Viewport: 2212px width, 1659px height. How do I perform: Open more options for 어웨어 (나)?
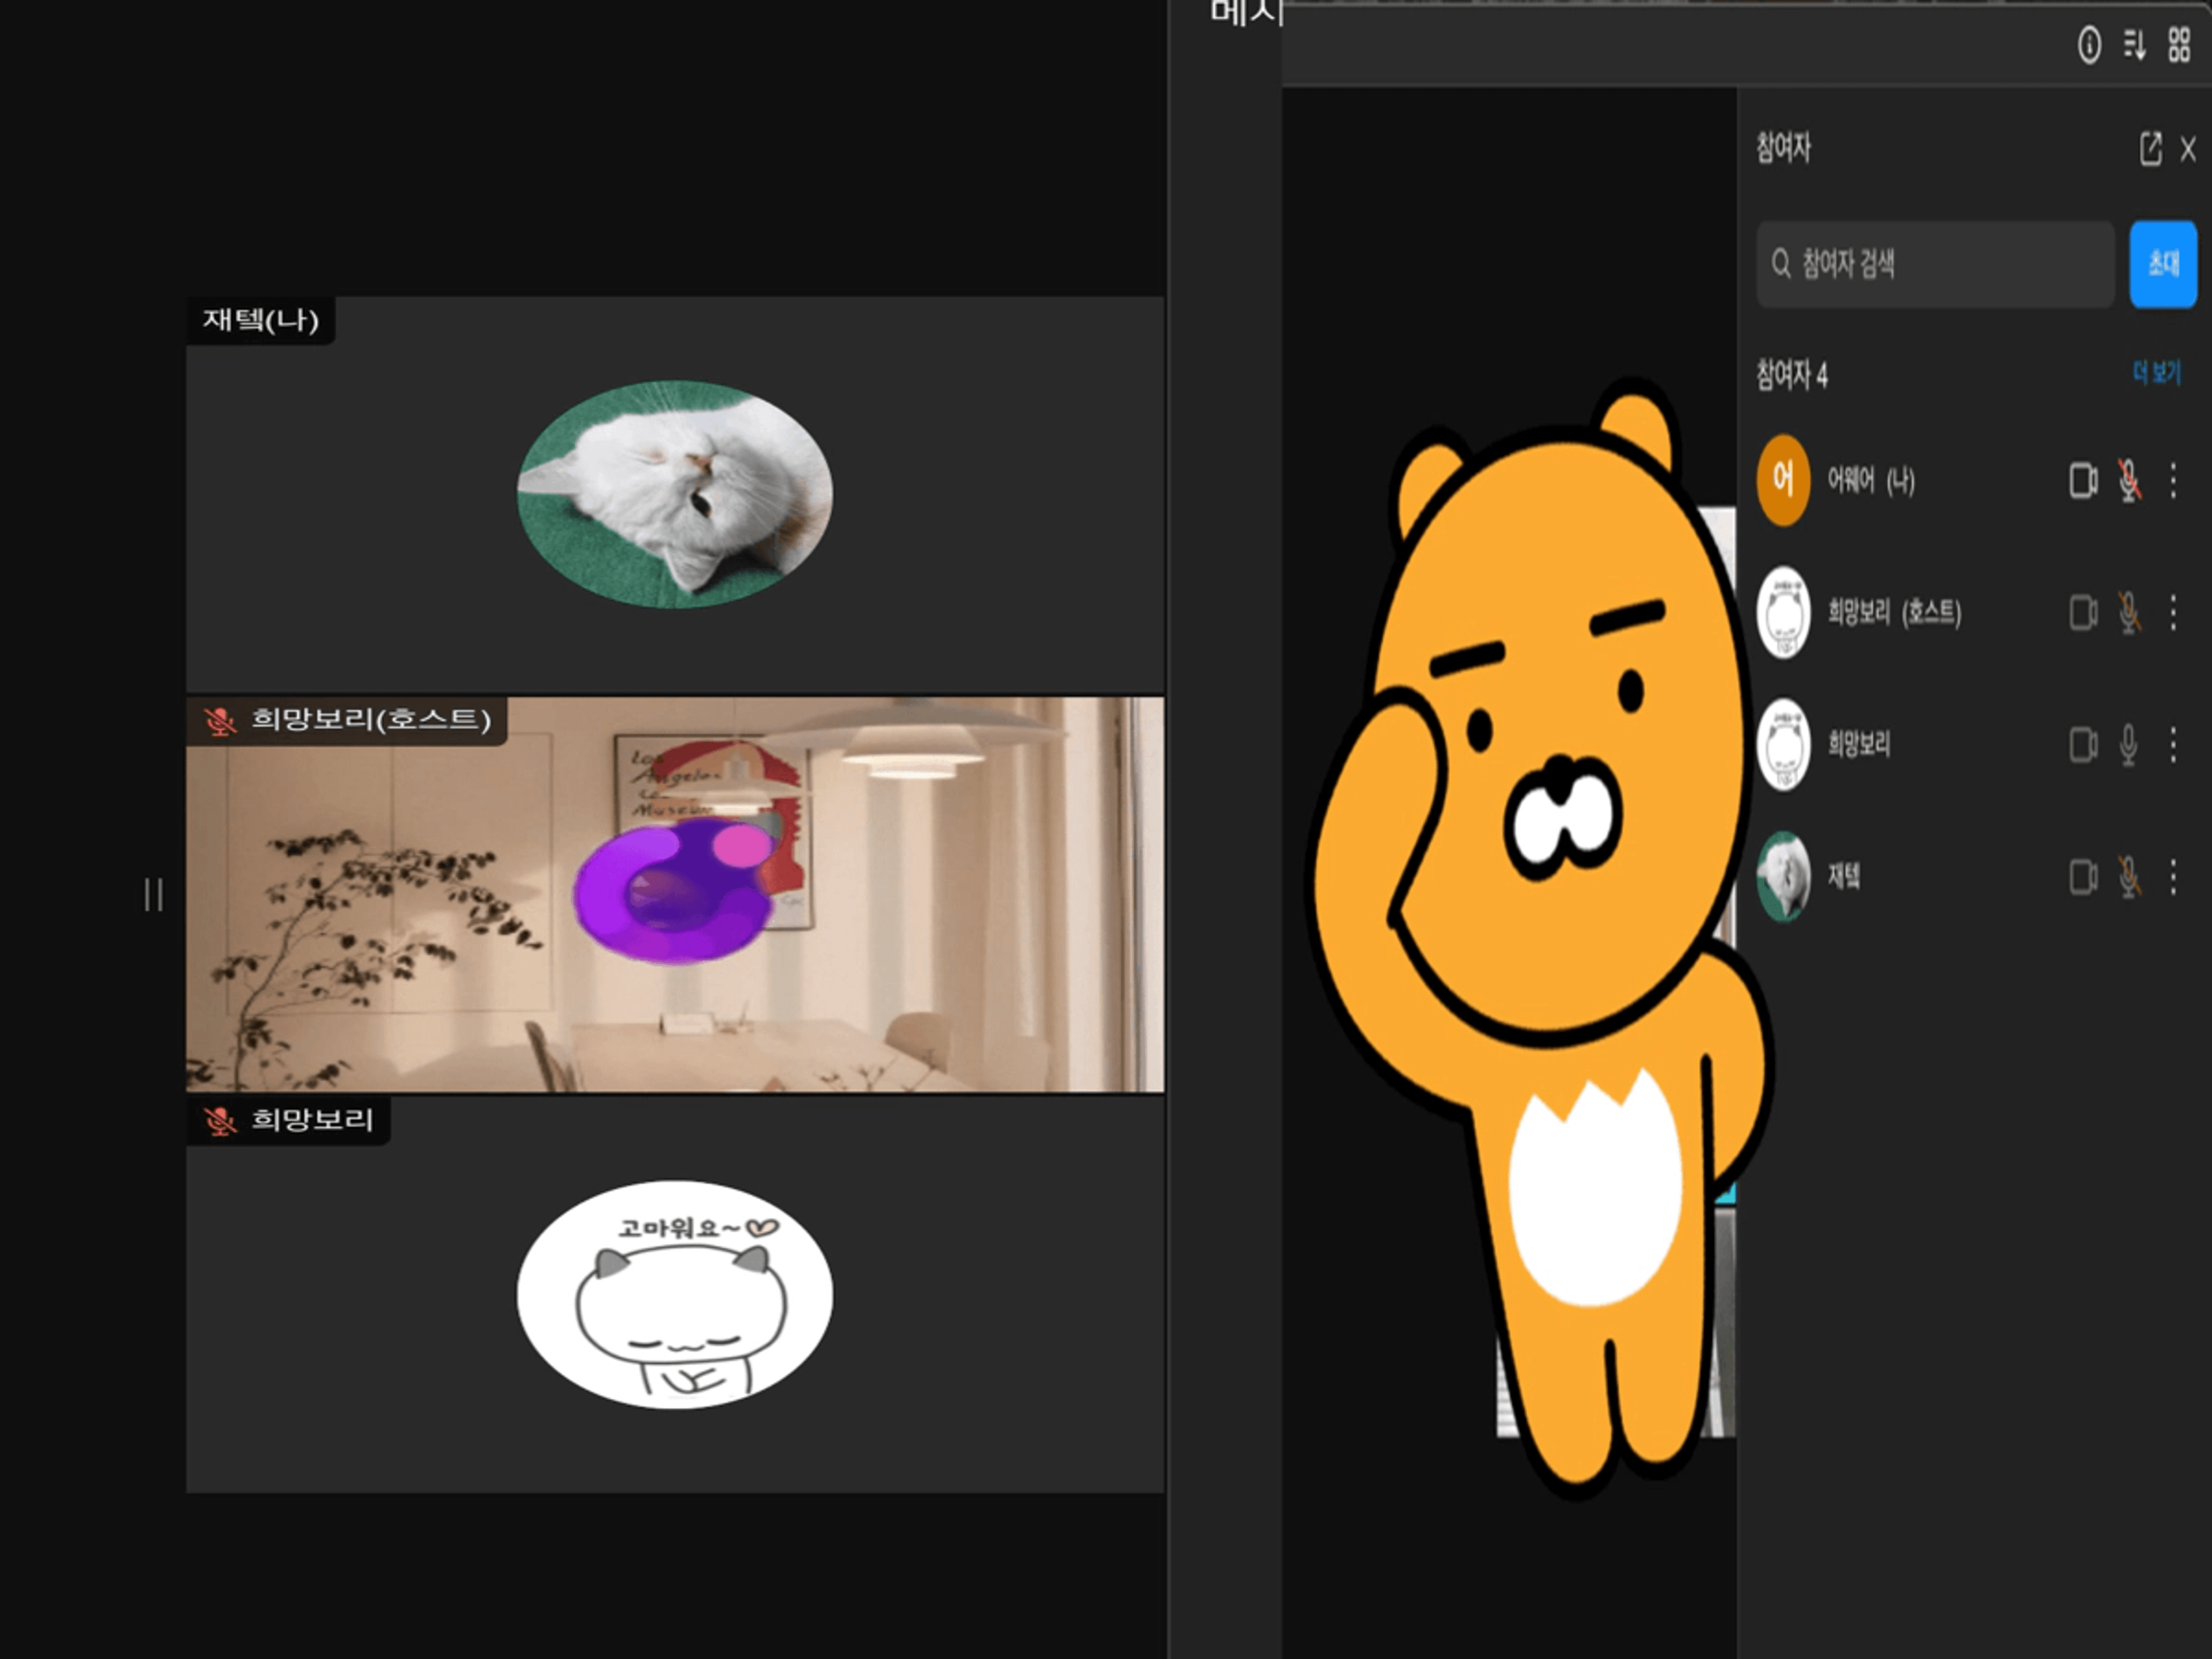[2173, 480]
